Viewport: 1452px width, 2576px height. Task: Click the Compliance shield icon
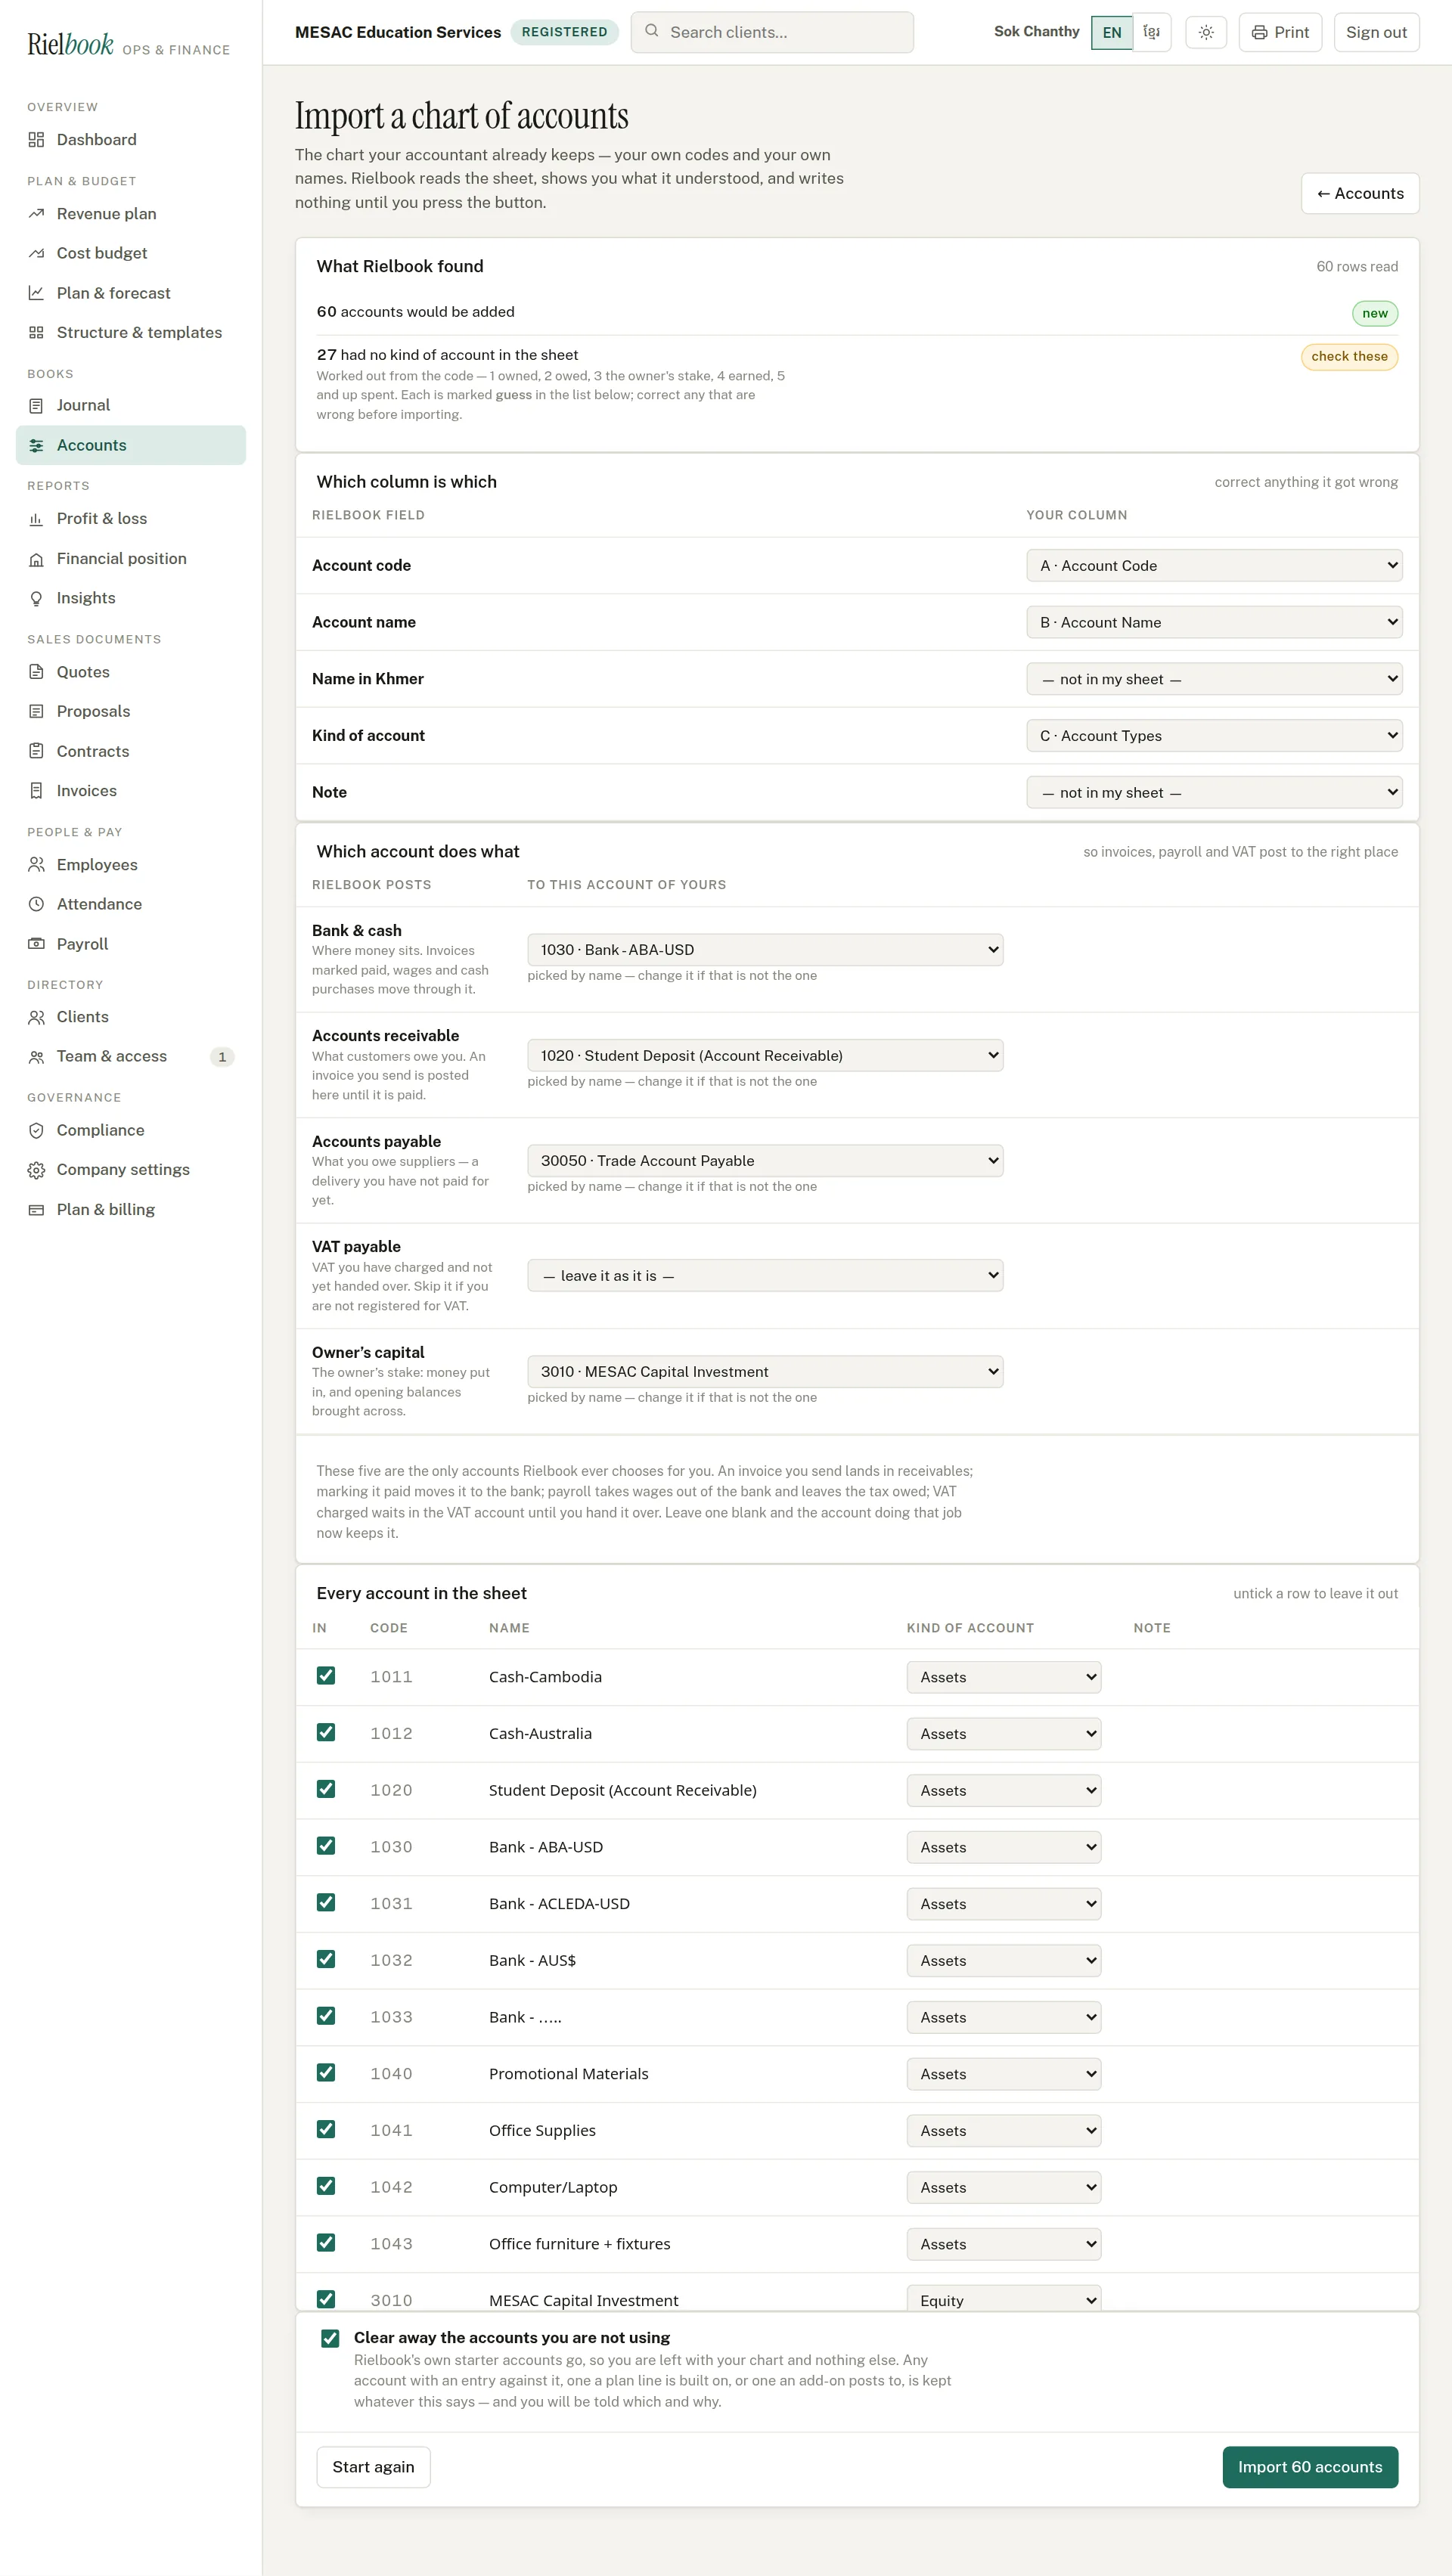(x=36, y=1130)
